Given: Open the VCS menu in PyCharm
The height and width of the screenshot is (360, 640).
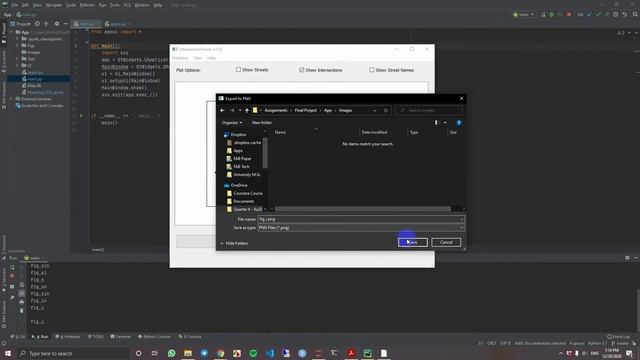Looking at the screenshot, I should [127, 5].
